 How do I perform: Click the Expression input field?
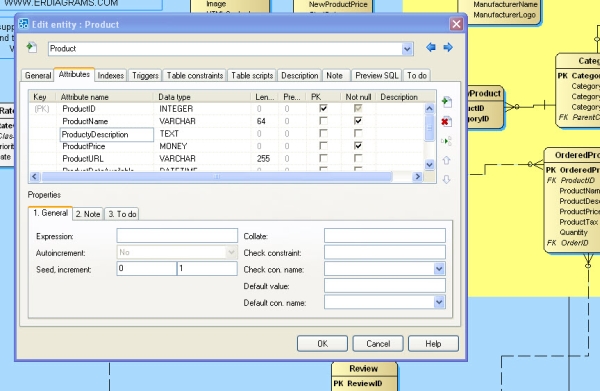pyautogui.click(x=177, y=236)
